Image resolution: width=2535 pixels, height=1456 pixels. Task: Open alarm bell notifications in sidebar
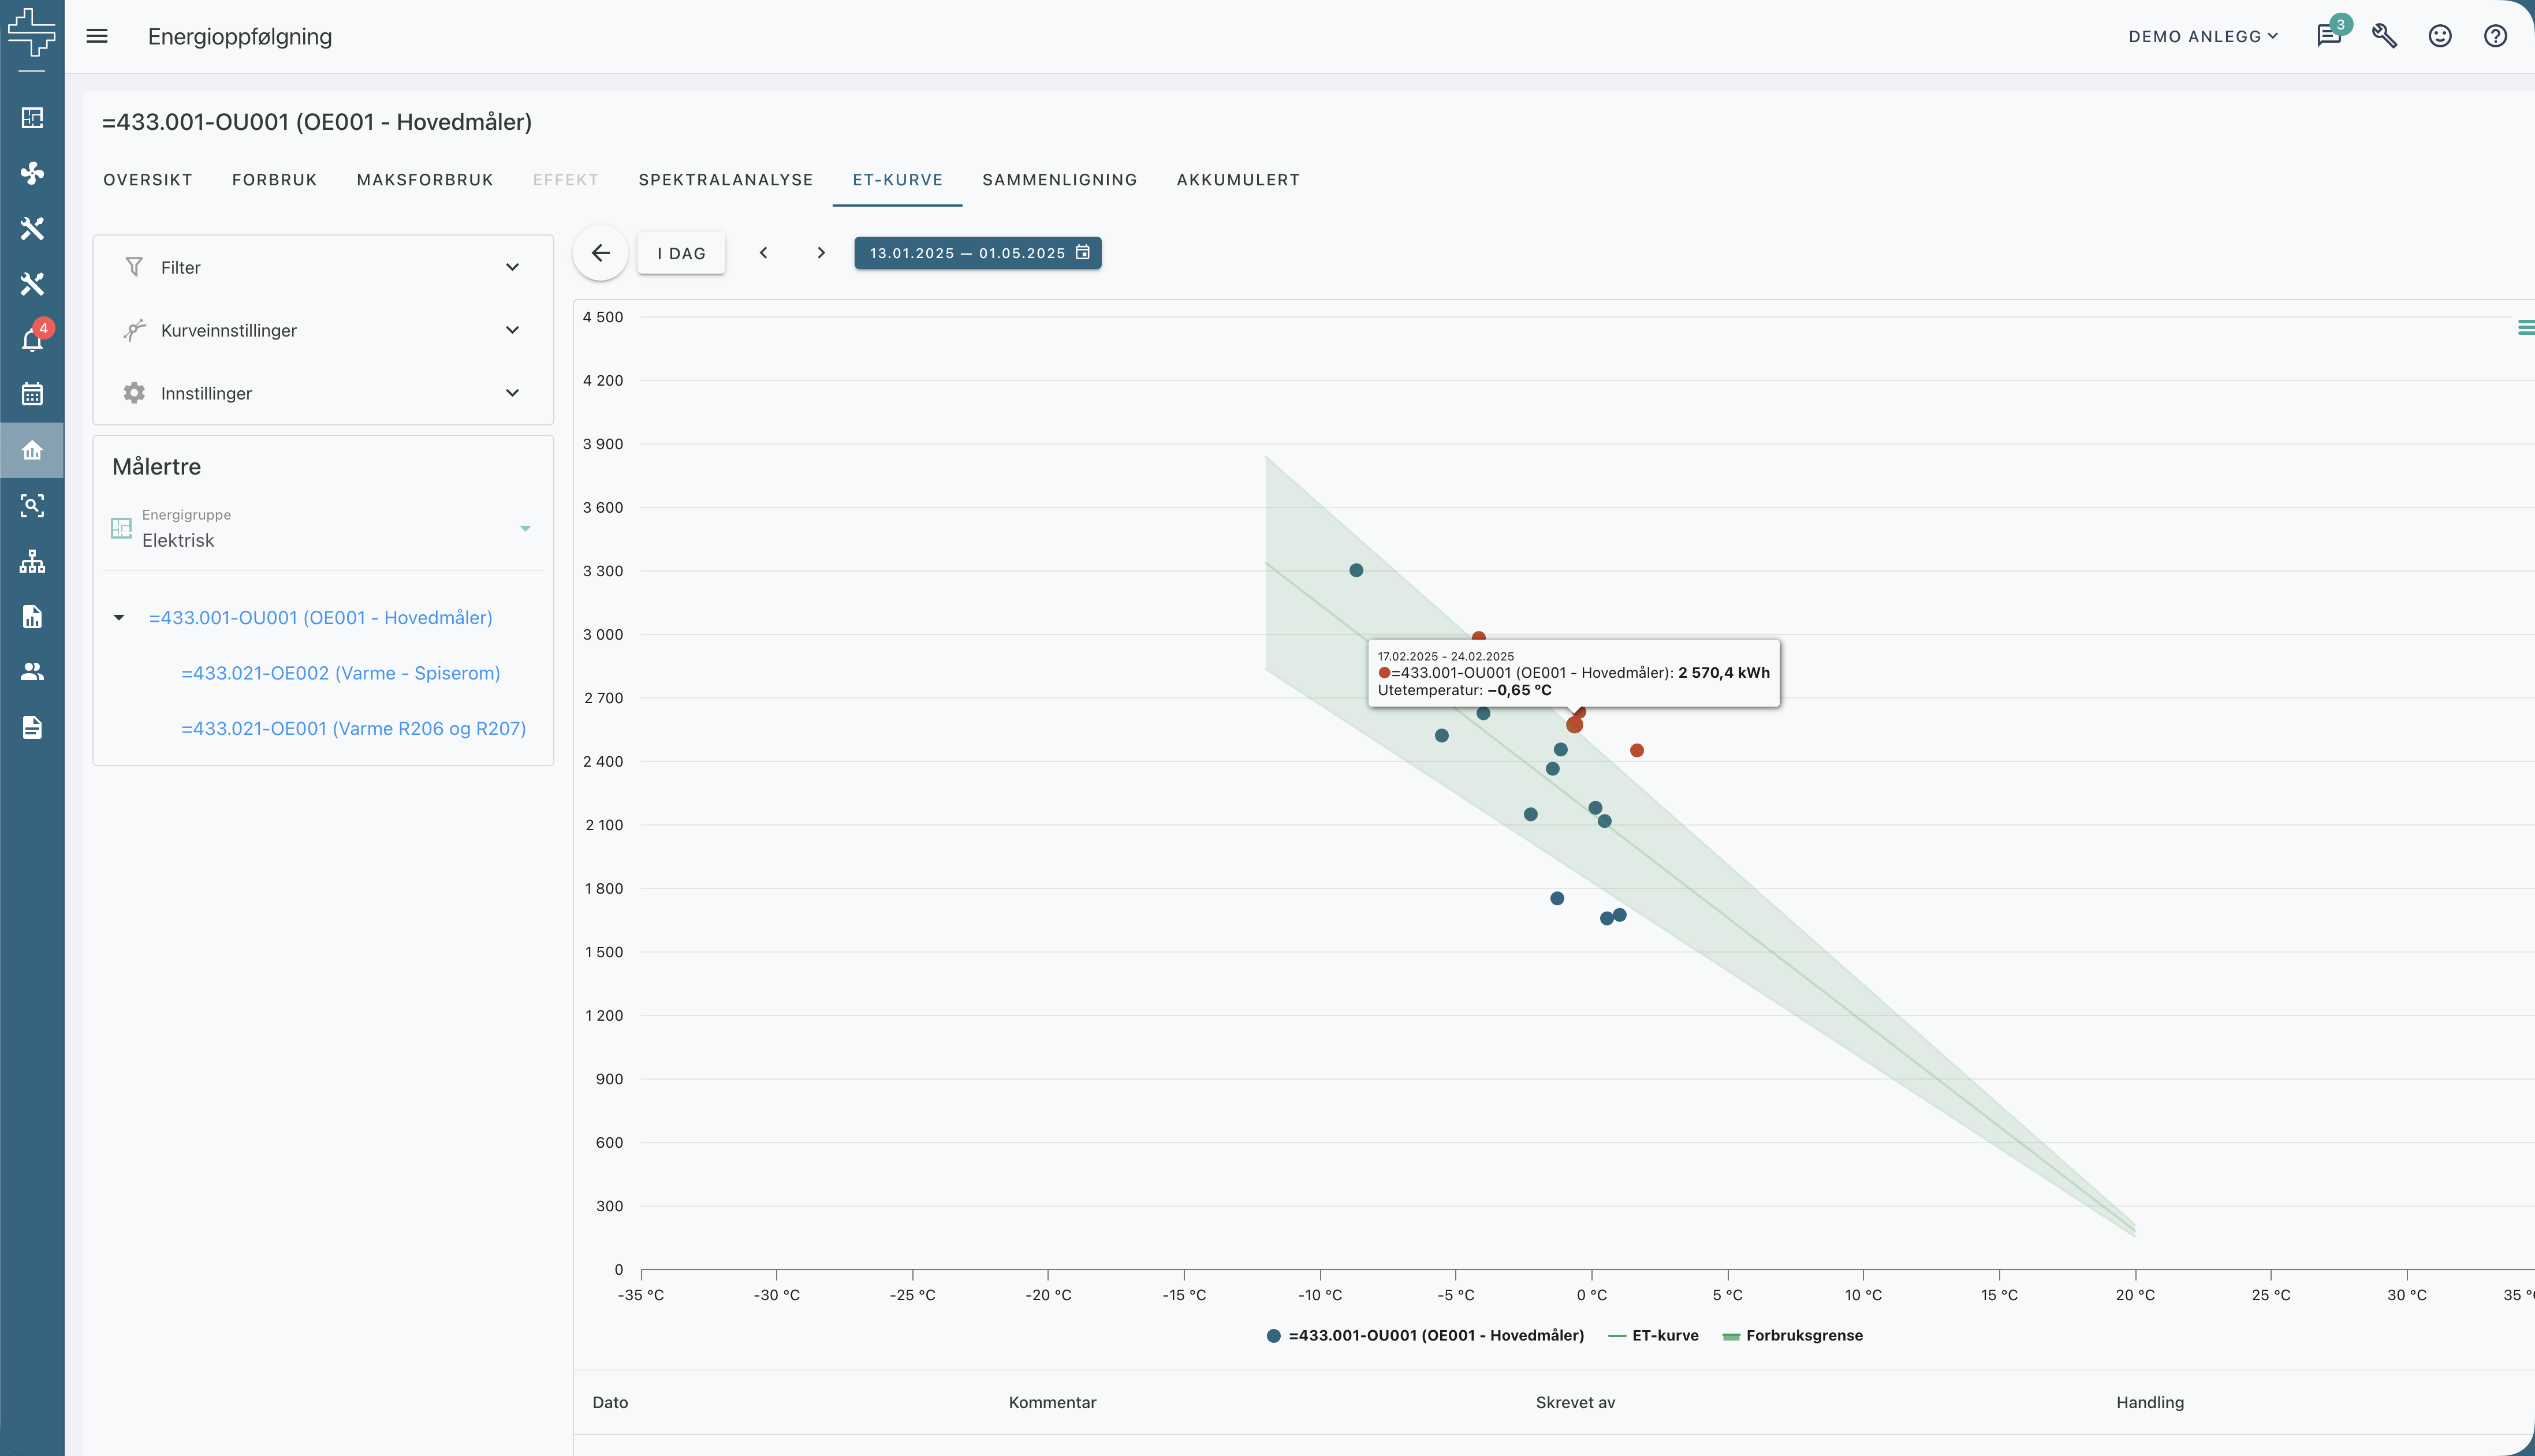click(32, 340)
